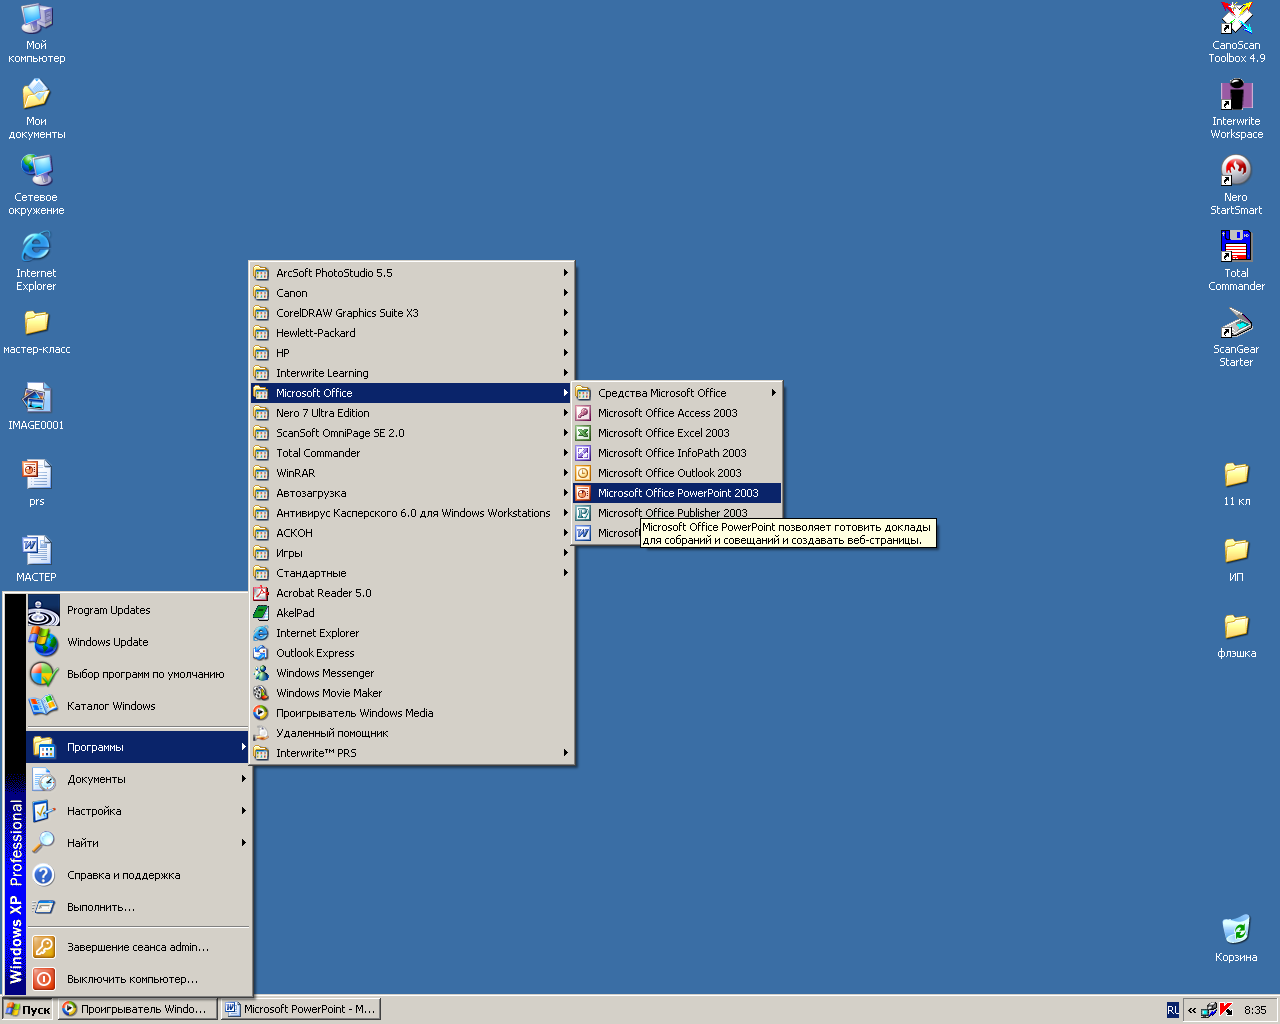Viewport: 1280px width, 1024px height.
Task: Expand CorelDRAW Graphics Suite X3 folder
Action: pos(411,313)
